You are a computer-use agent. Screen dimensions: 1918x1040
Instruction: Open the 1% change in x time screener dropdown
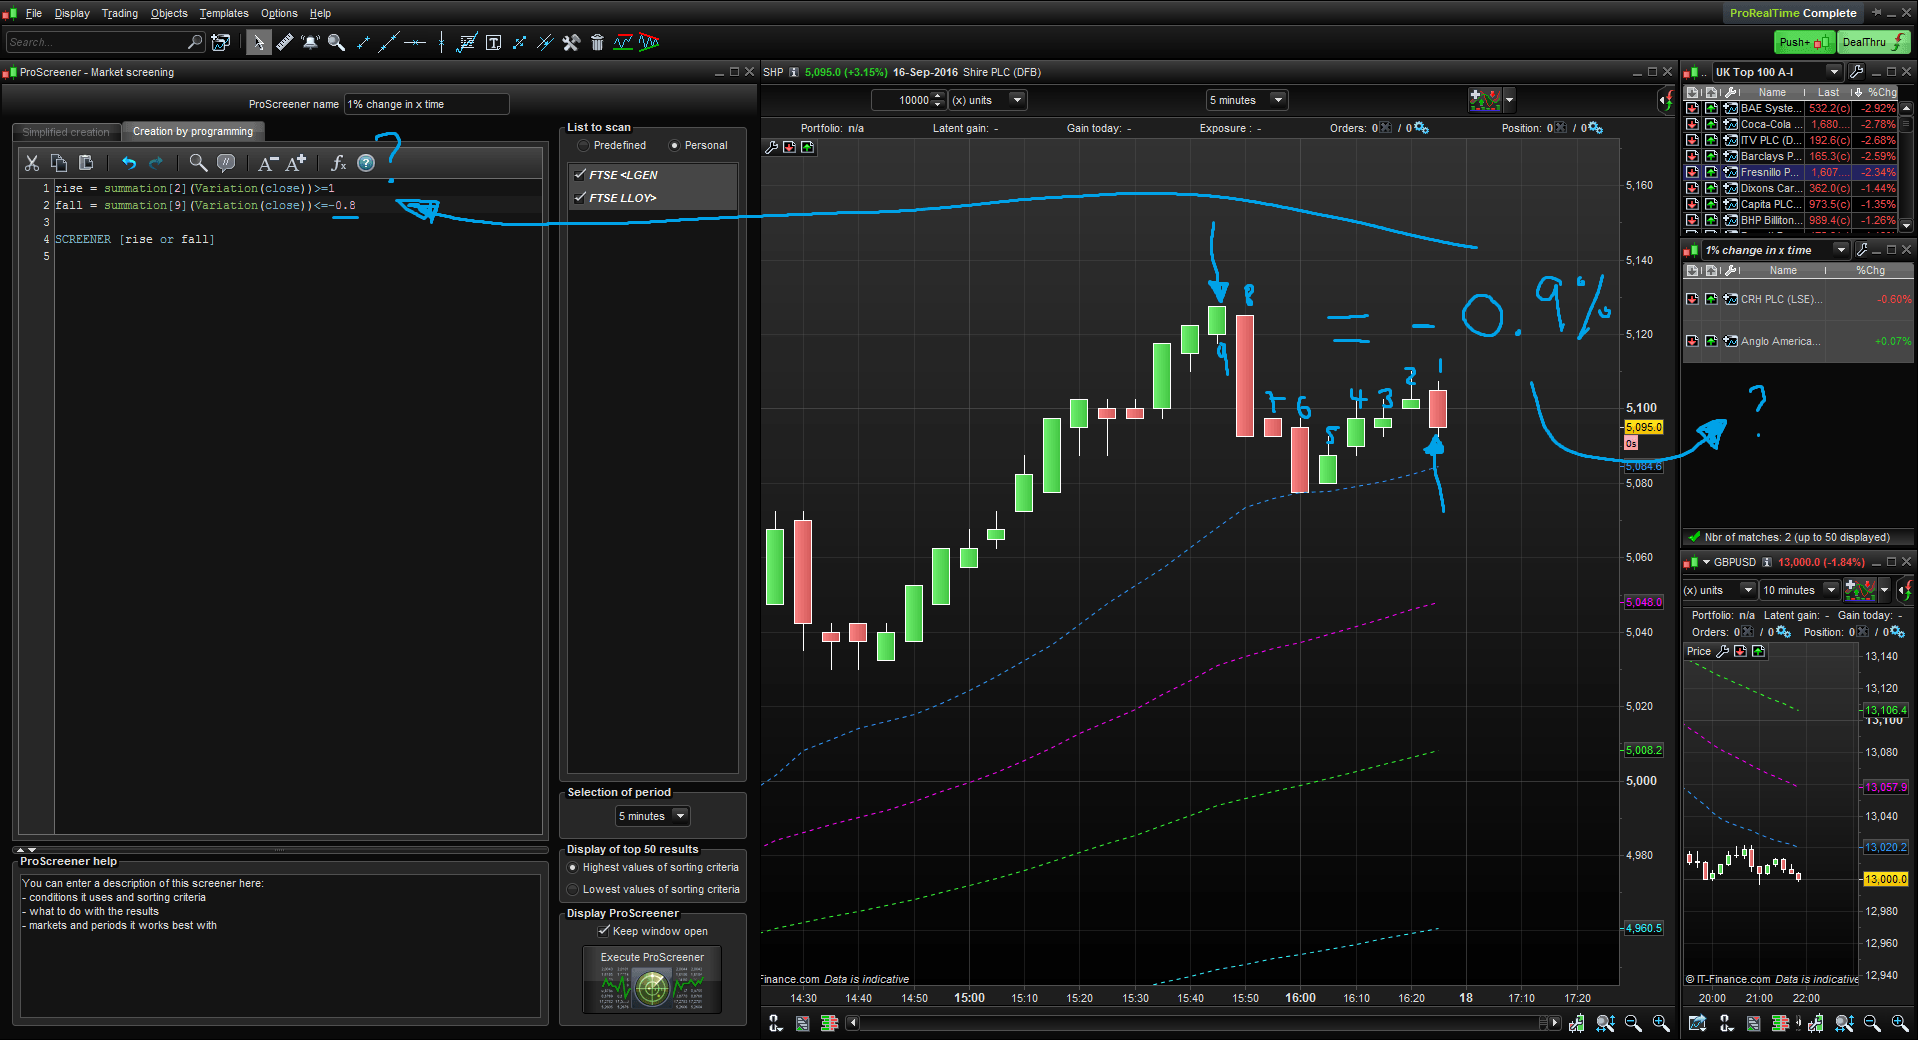[1776, 250]
